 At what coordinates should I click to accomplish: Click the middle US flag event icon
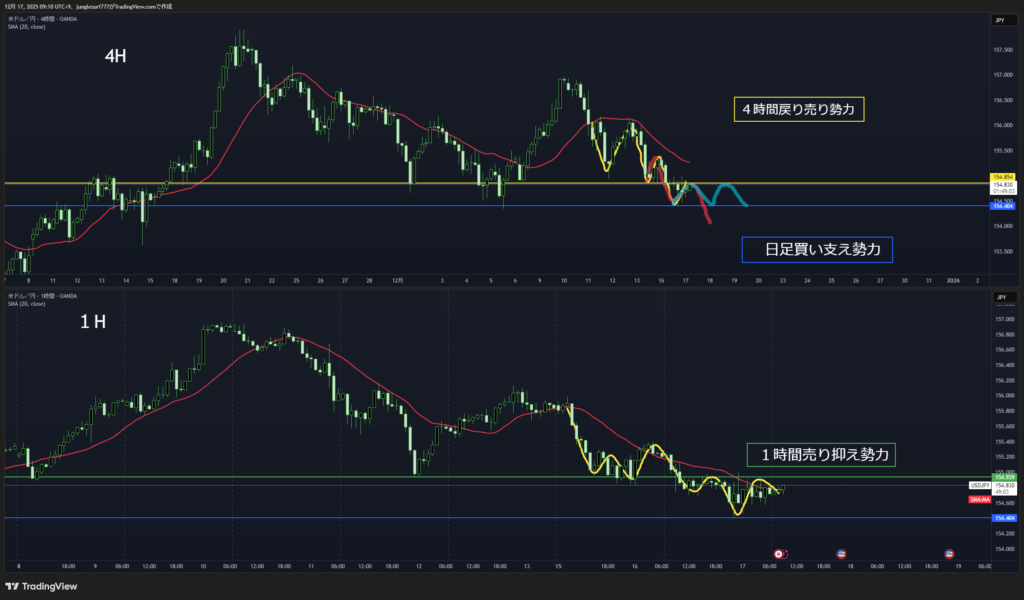point(841,553)
